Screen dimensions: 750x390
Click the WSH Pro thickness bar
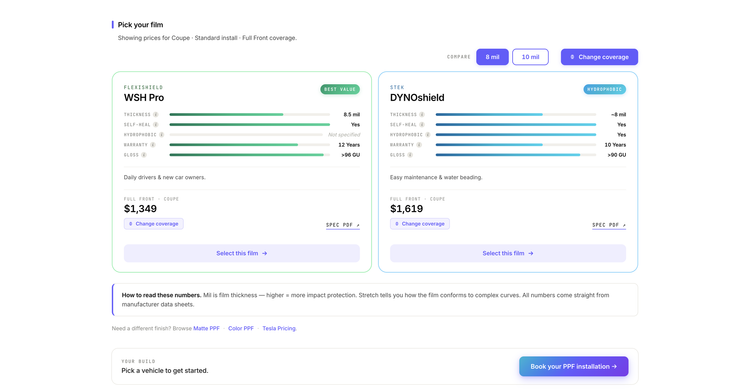(x=250, y=114)
